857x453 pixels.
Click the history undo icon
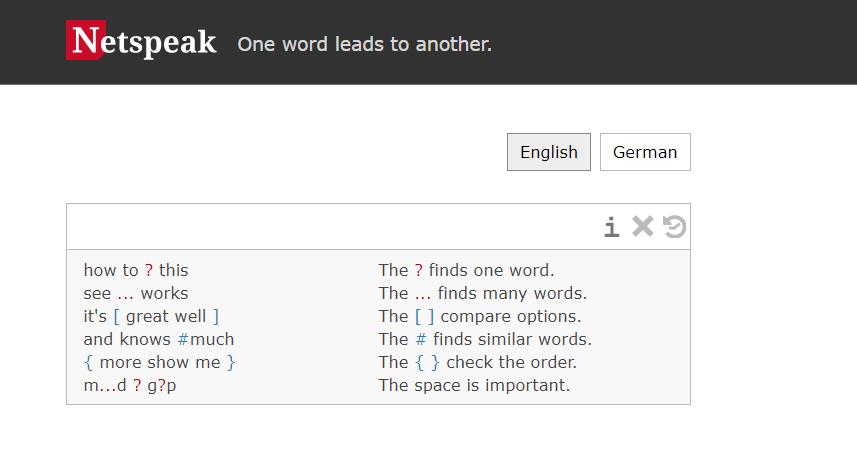coord(675,227)
